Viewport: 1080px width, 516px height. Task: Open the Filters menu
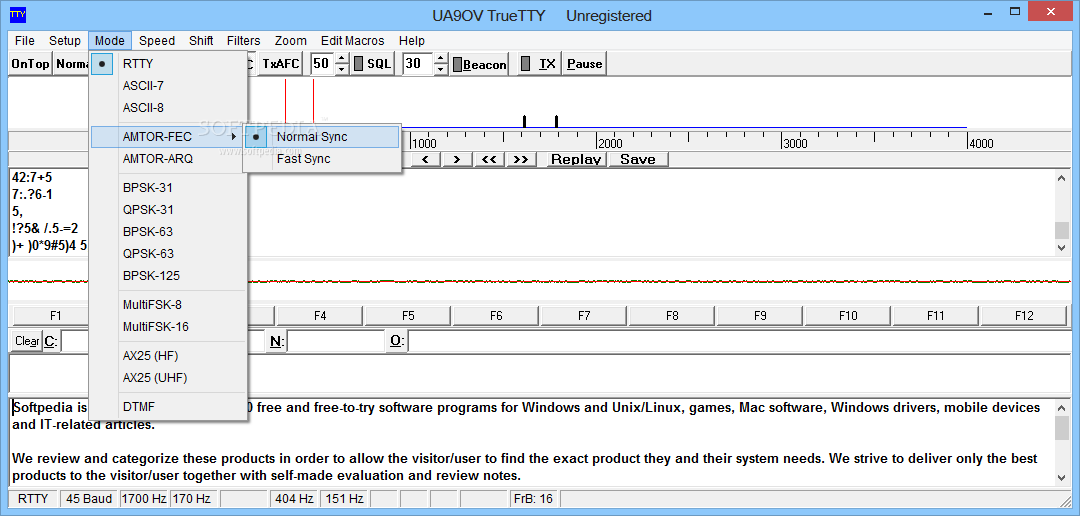(x=244, y=41)
